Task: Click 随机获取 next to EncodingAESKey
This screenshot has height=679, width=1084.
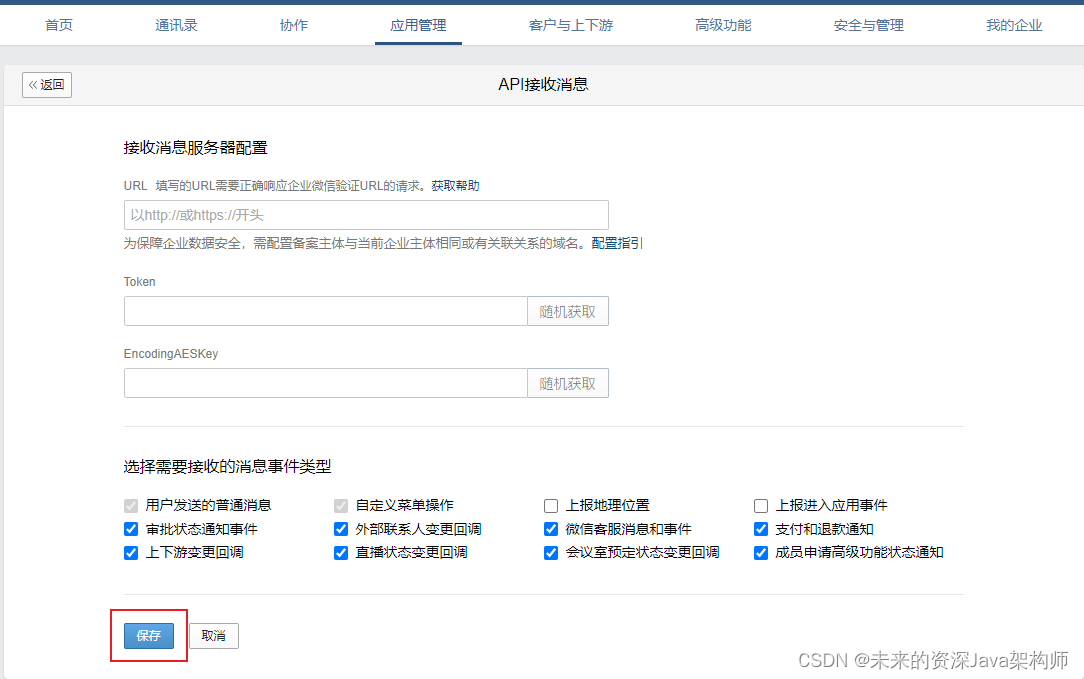Action: tap(568, 383)
